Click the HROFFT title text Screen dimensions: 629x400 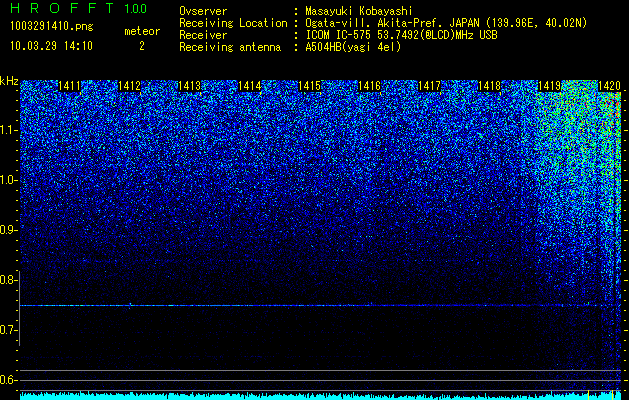[62, 8]
